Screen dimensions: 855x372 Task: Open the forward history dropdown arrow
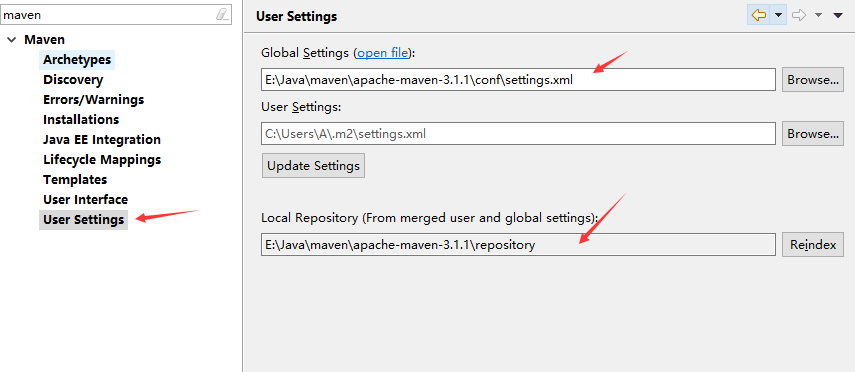[x=818, y=16]
